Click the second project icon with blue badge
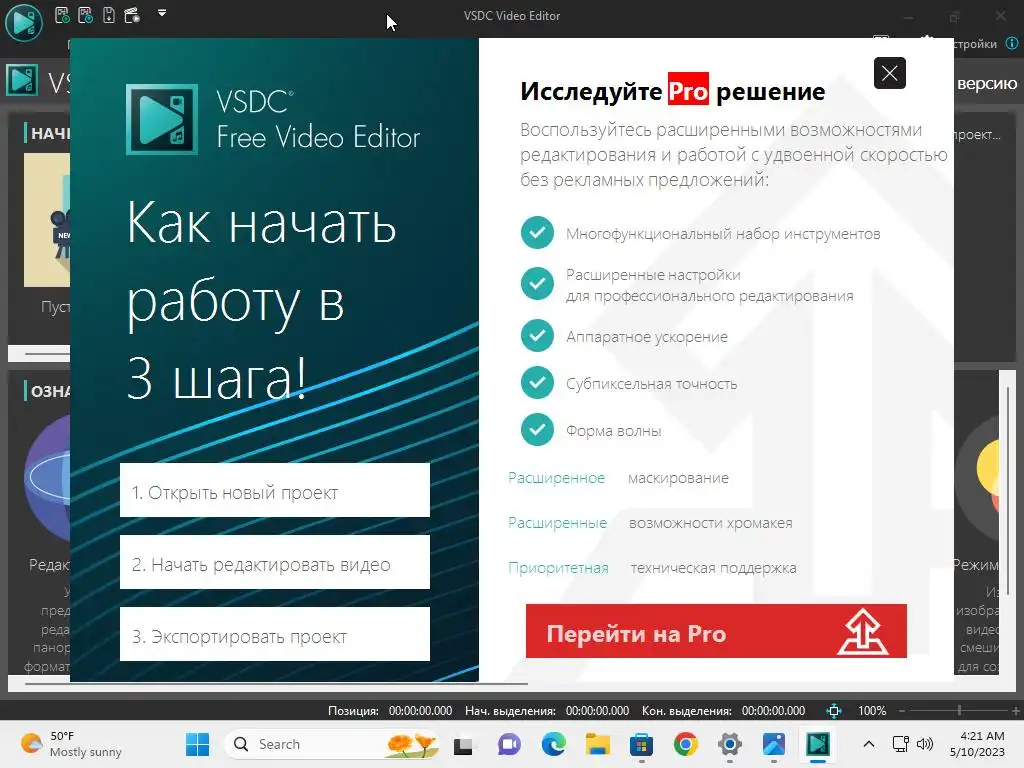 pyautogui.click(x=86, y=15)
